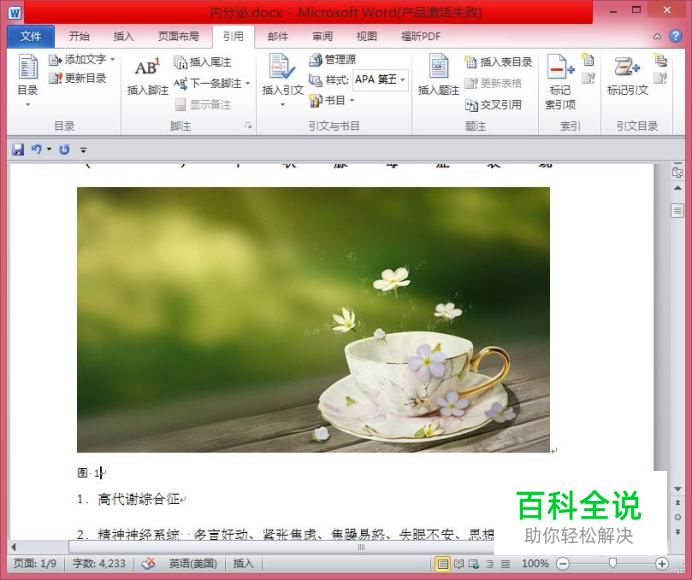Viewport: 692px width, 580px height.
Task: Click 英语(美国) language indicator
Action: [x=193, y=563]
